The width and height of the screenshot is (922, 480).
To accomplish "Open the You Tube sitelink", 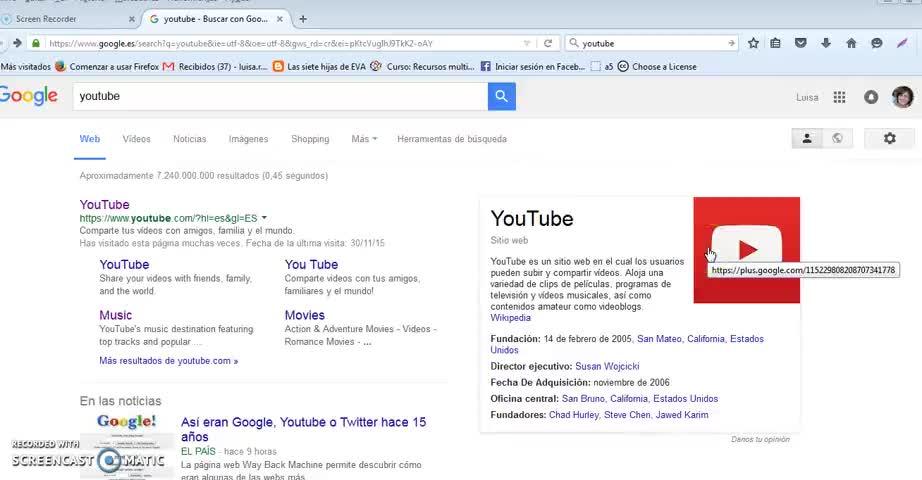I will point(311,264).
